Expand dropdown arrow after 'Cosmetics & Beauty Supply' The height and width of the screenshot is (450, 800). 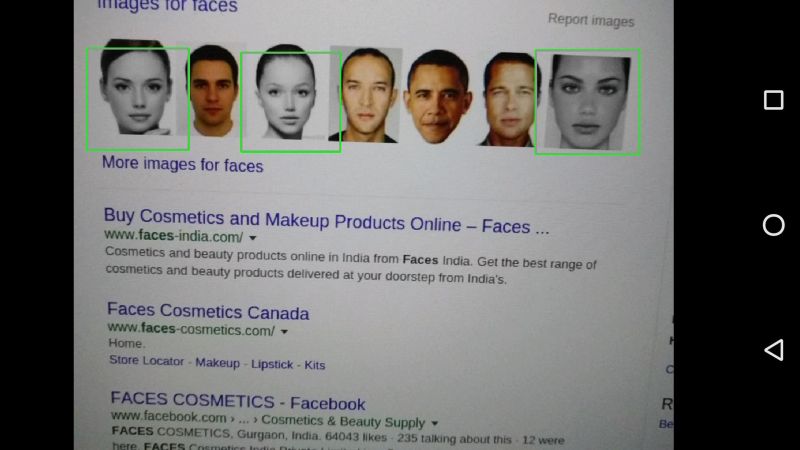pyautogui.click(x=435, y=423)
